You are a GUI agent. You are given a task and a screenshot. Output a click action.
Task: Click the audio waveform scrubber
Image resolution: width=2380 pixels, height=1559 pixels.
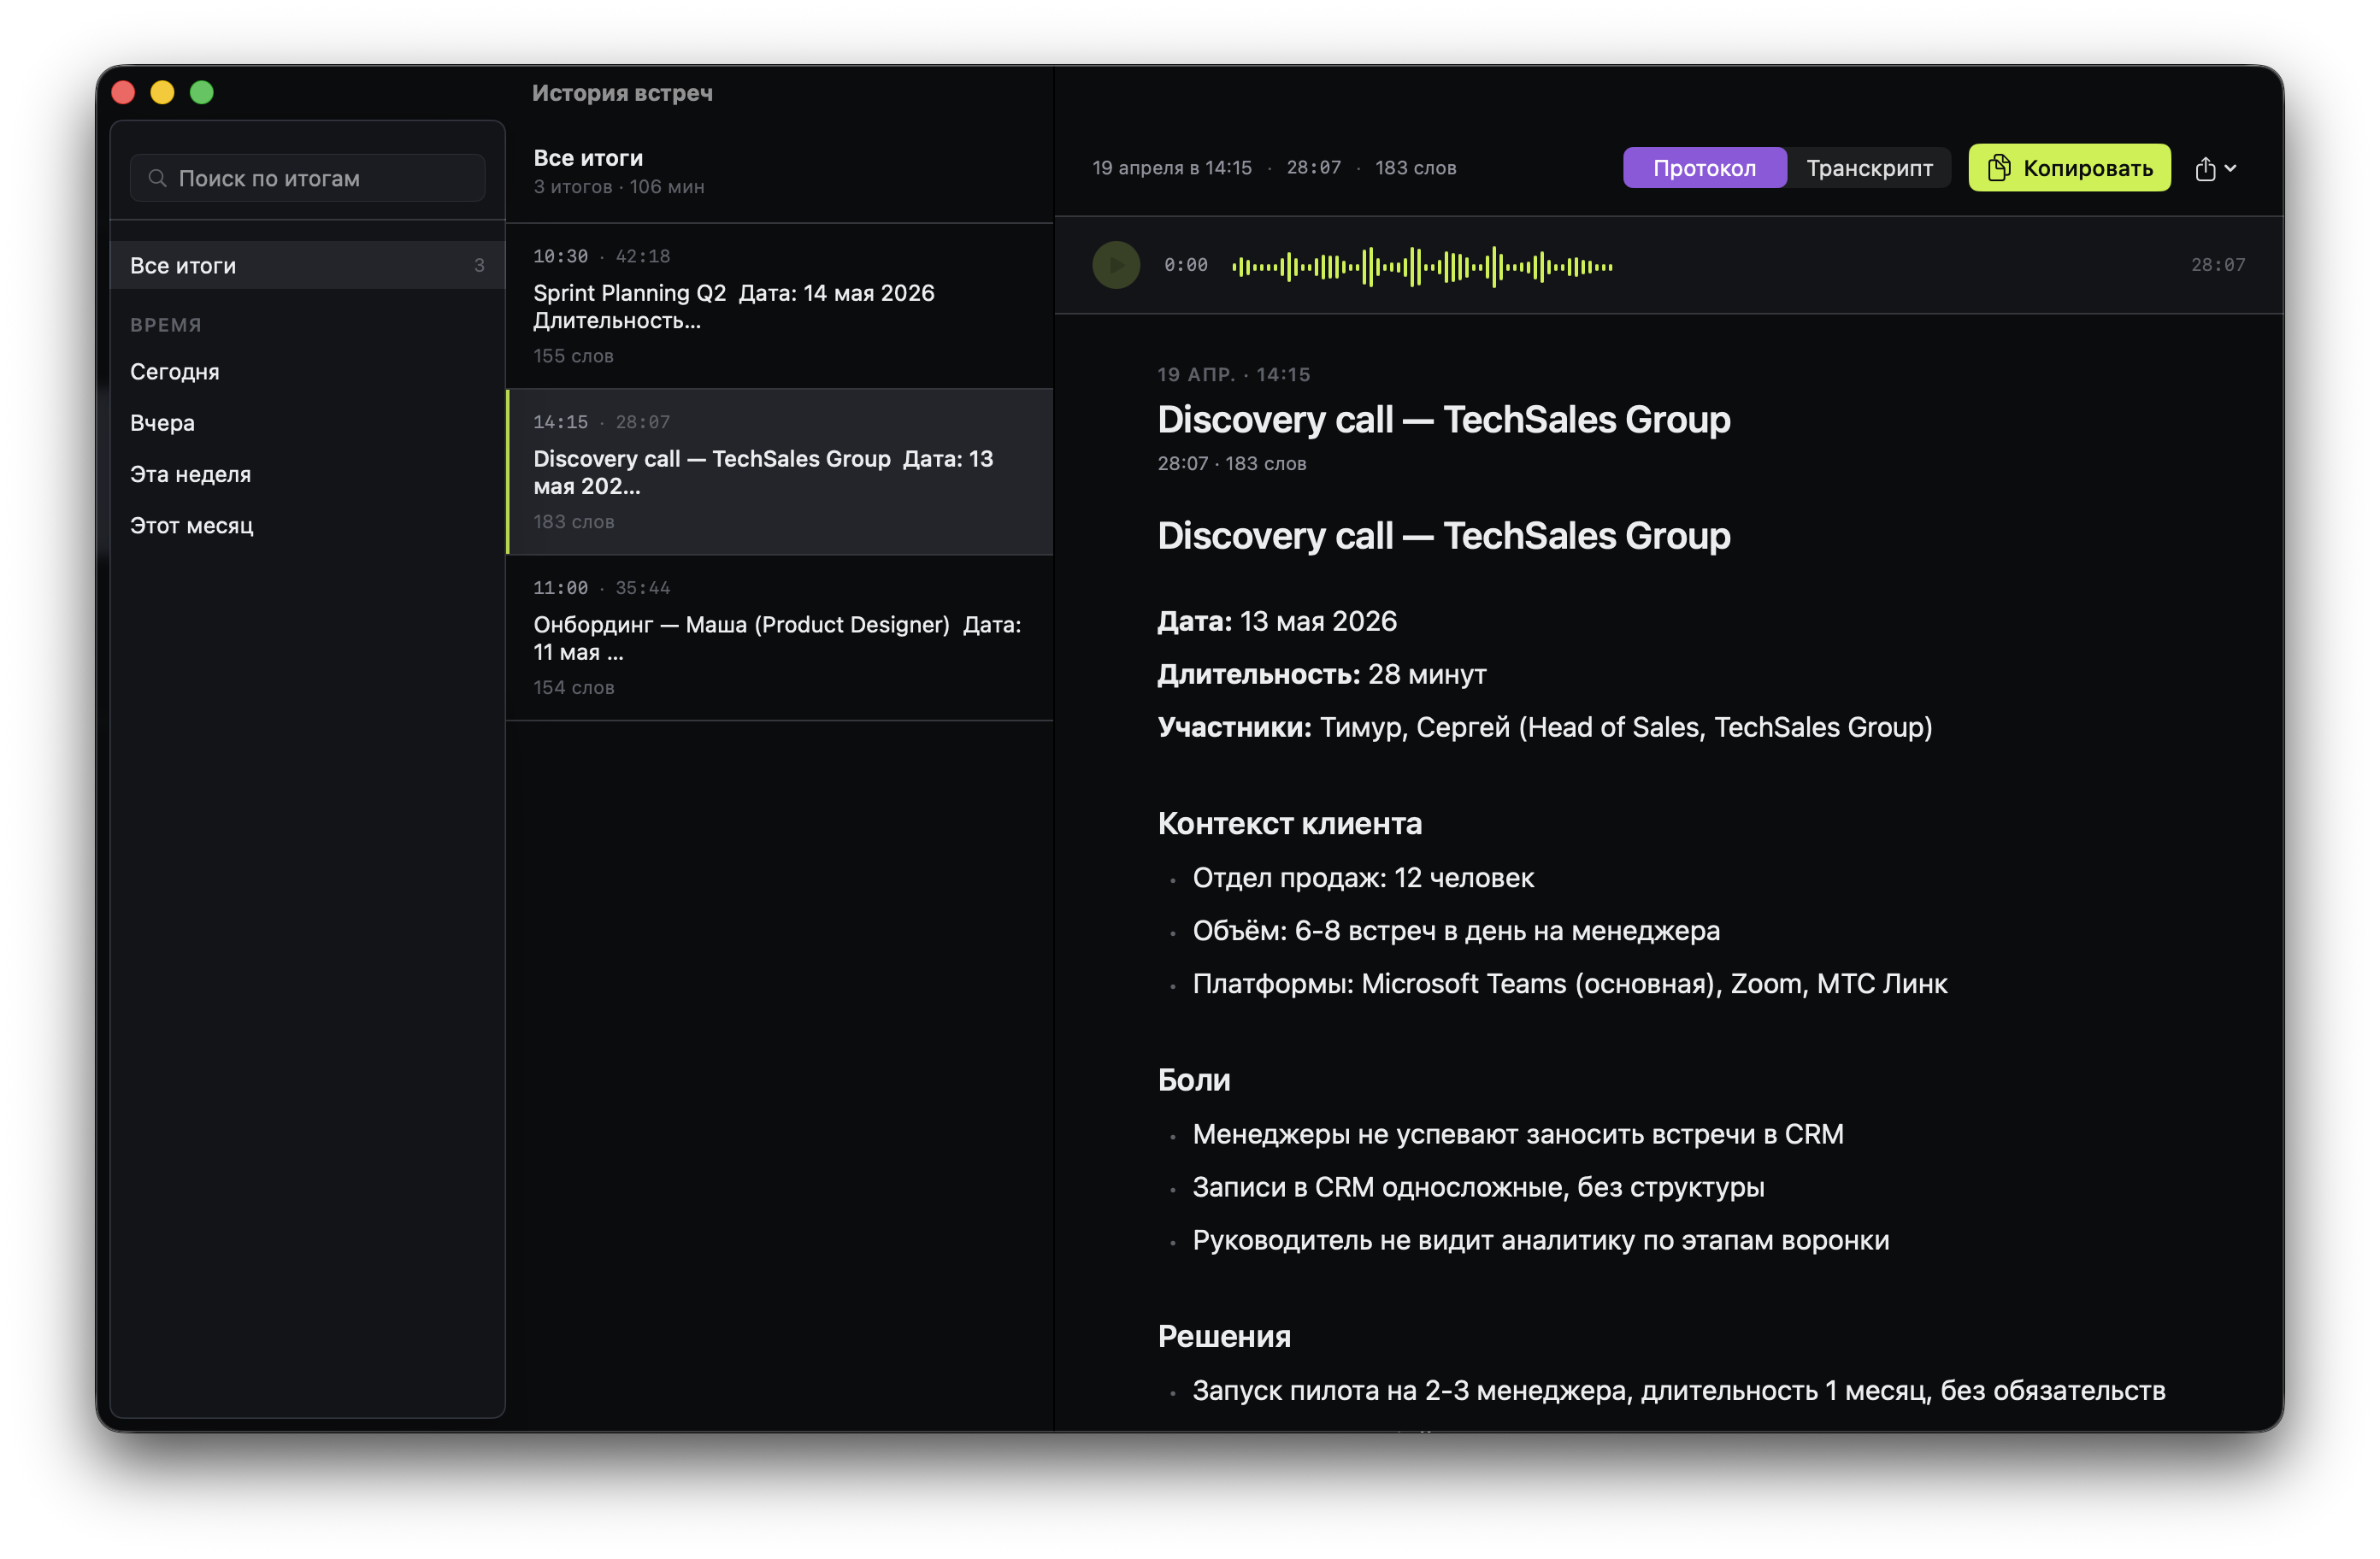pyautogui.click(x=1422, y=266)
